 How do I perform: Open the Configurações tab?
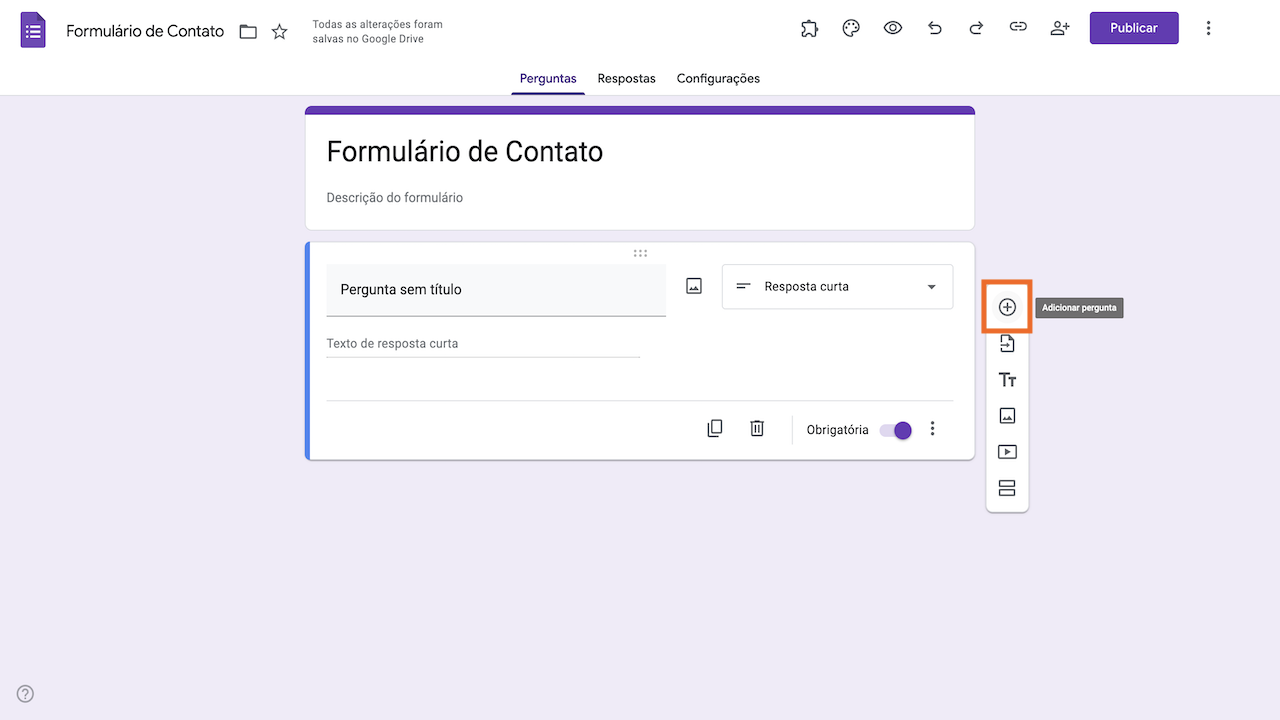click(718, 79)
